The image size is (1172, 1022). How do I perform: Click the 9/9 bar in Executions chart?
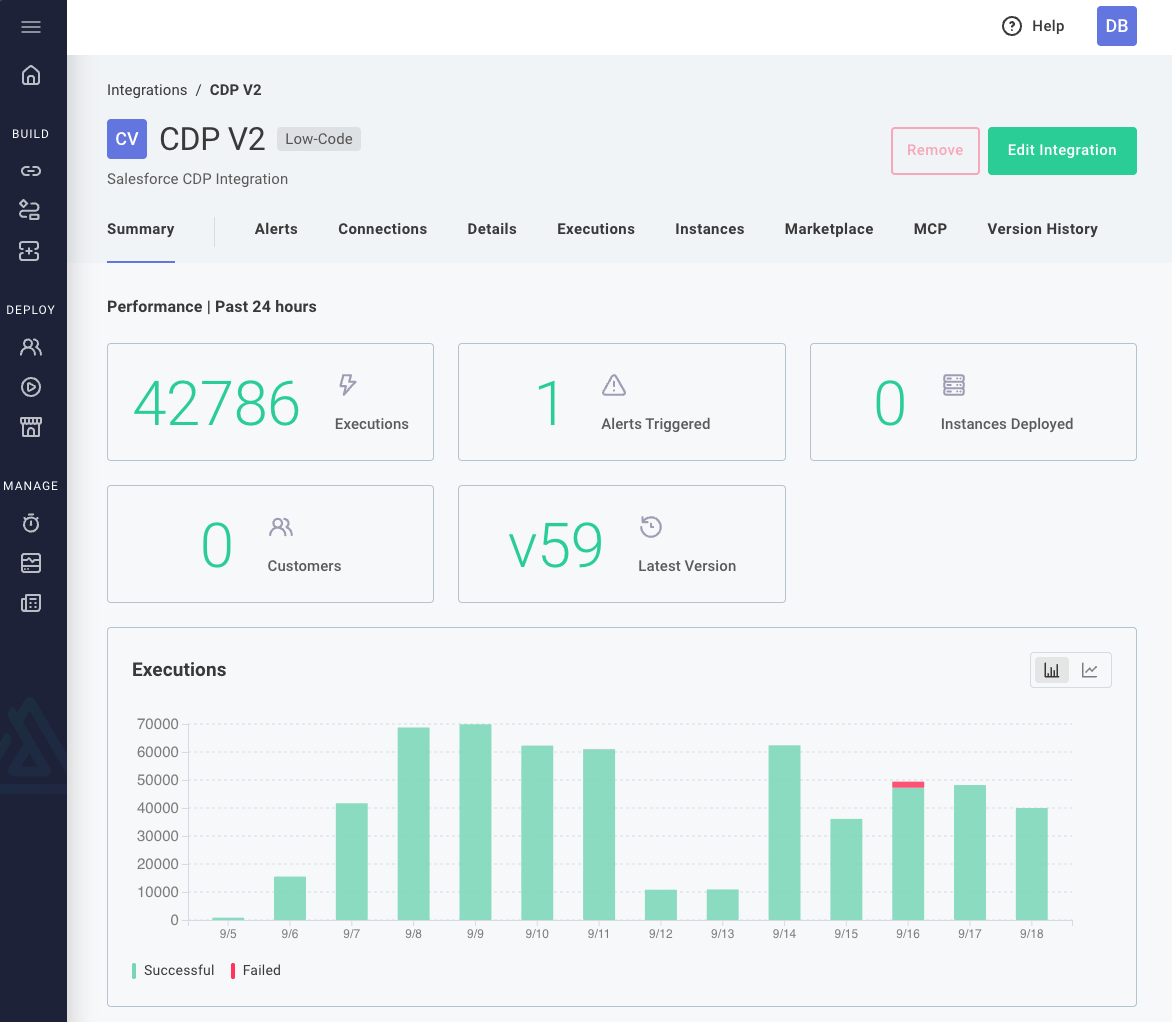pos(475,822)
